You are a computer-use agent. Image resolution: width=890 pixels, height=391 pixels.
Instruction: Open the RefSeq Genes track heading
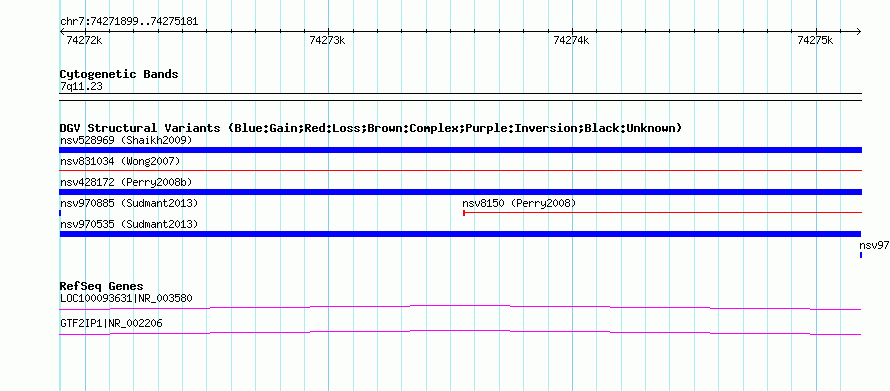tap(102, 286)
